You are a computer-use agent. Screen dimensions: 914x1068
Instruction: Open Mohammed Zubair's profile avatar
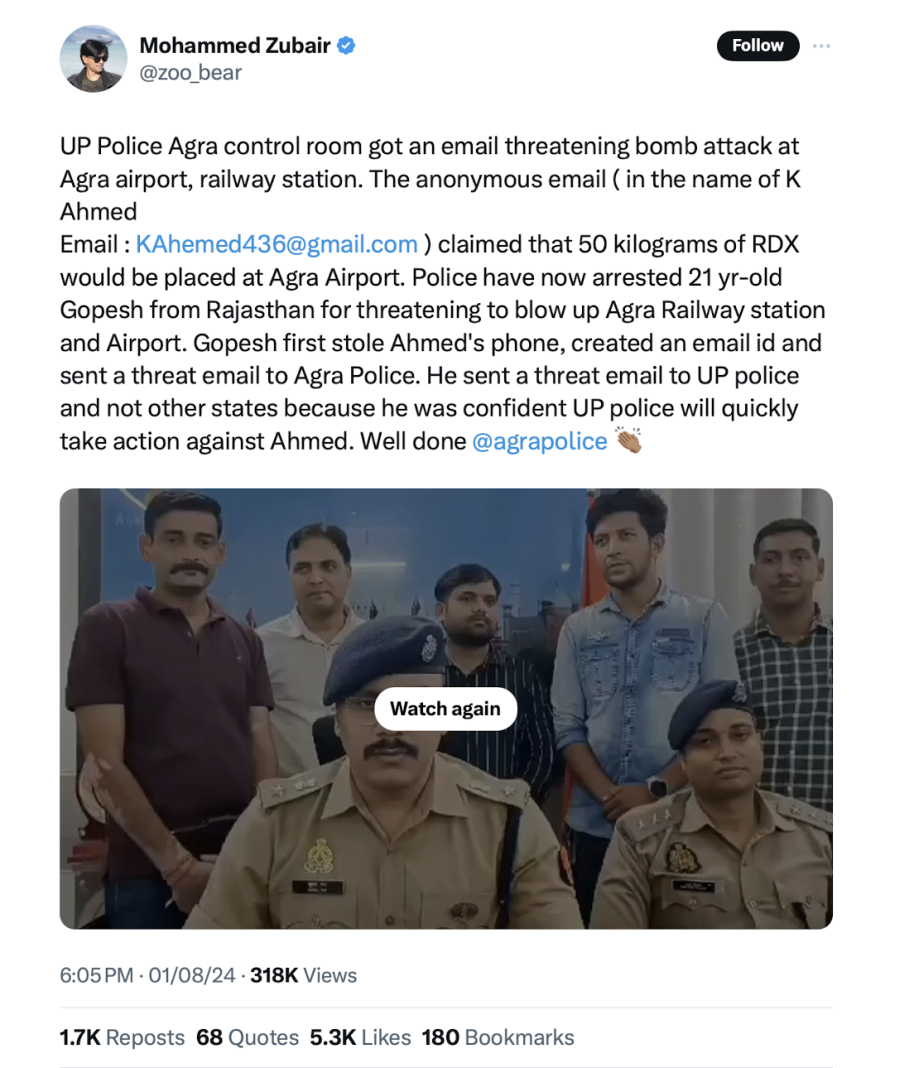point(93,58)
